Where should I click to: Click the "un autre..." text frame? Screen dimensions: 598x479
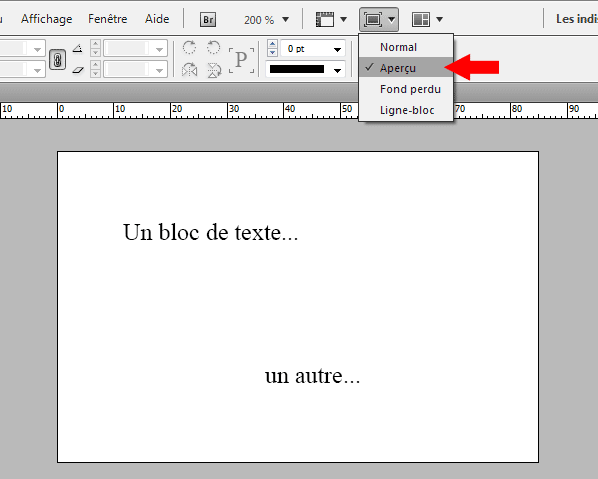click(312, 375)
